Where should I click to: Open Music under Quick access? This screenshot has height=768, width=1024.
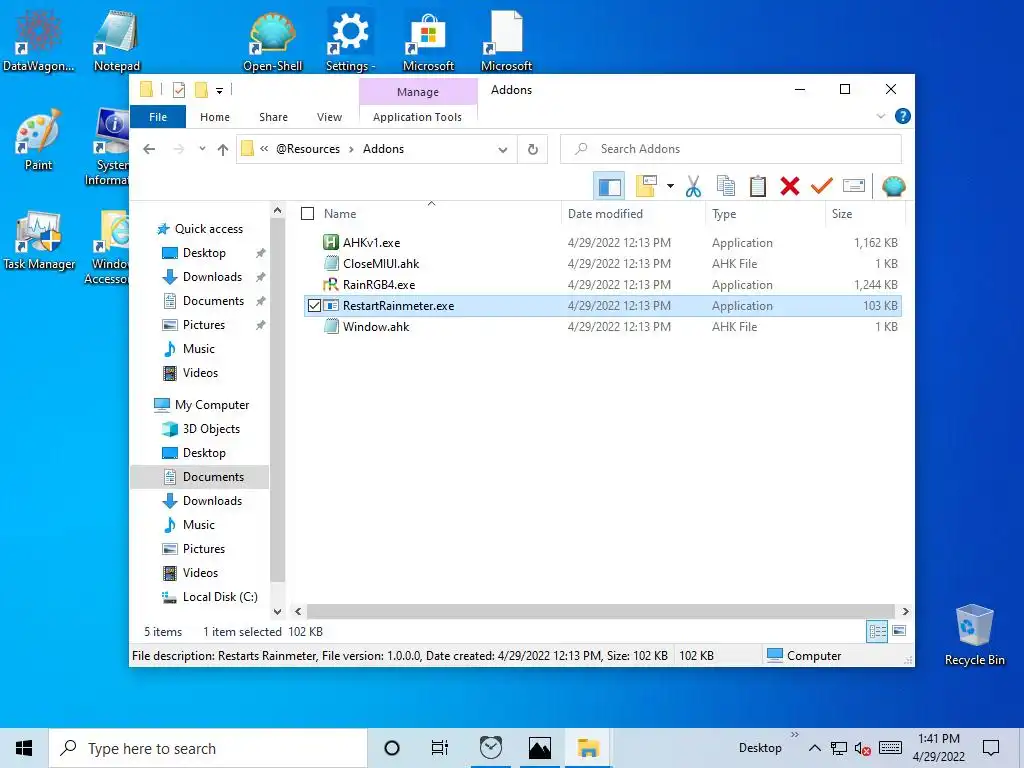tap(189, 349)
